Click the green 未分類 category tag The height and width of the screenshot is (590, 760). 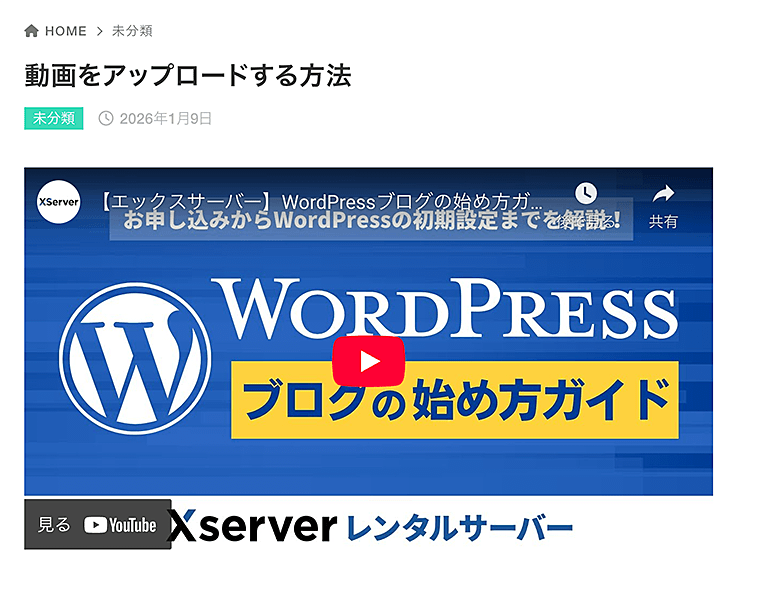tap(54, 118)
